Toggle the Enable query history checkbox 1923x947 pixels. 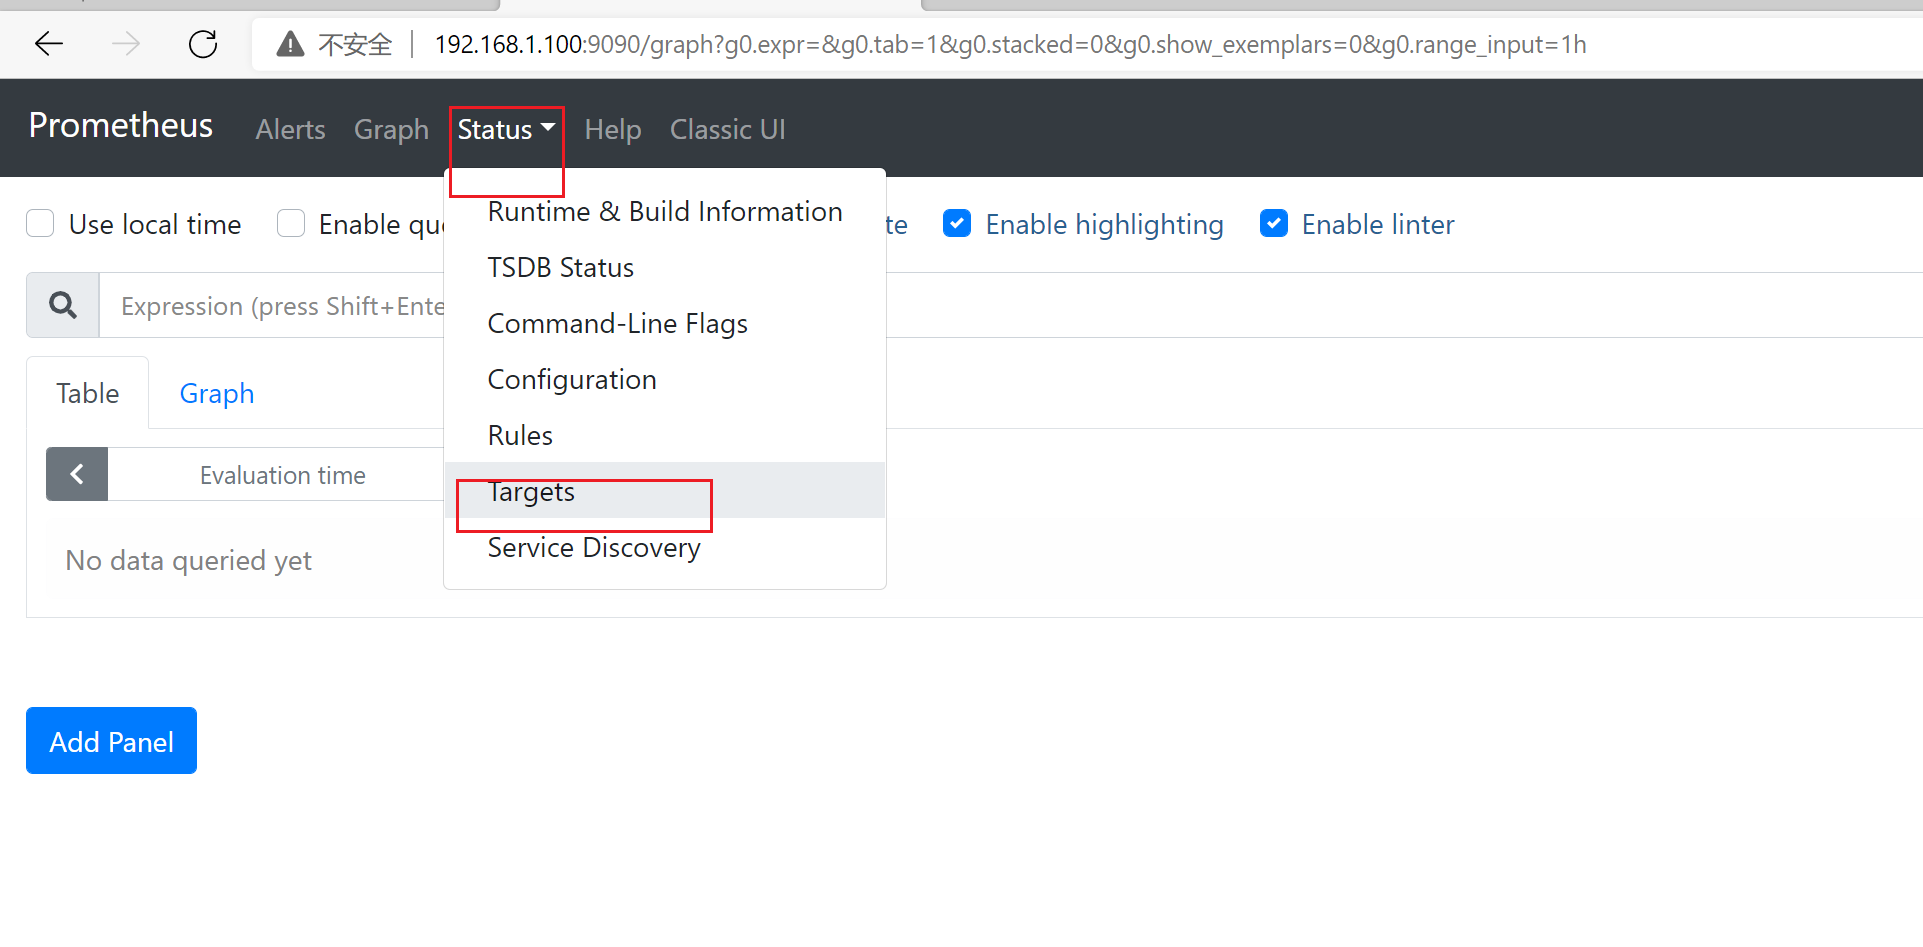pyautogui.click(x=291, y=223)
